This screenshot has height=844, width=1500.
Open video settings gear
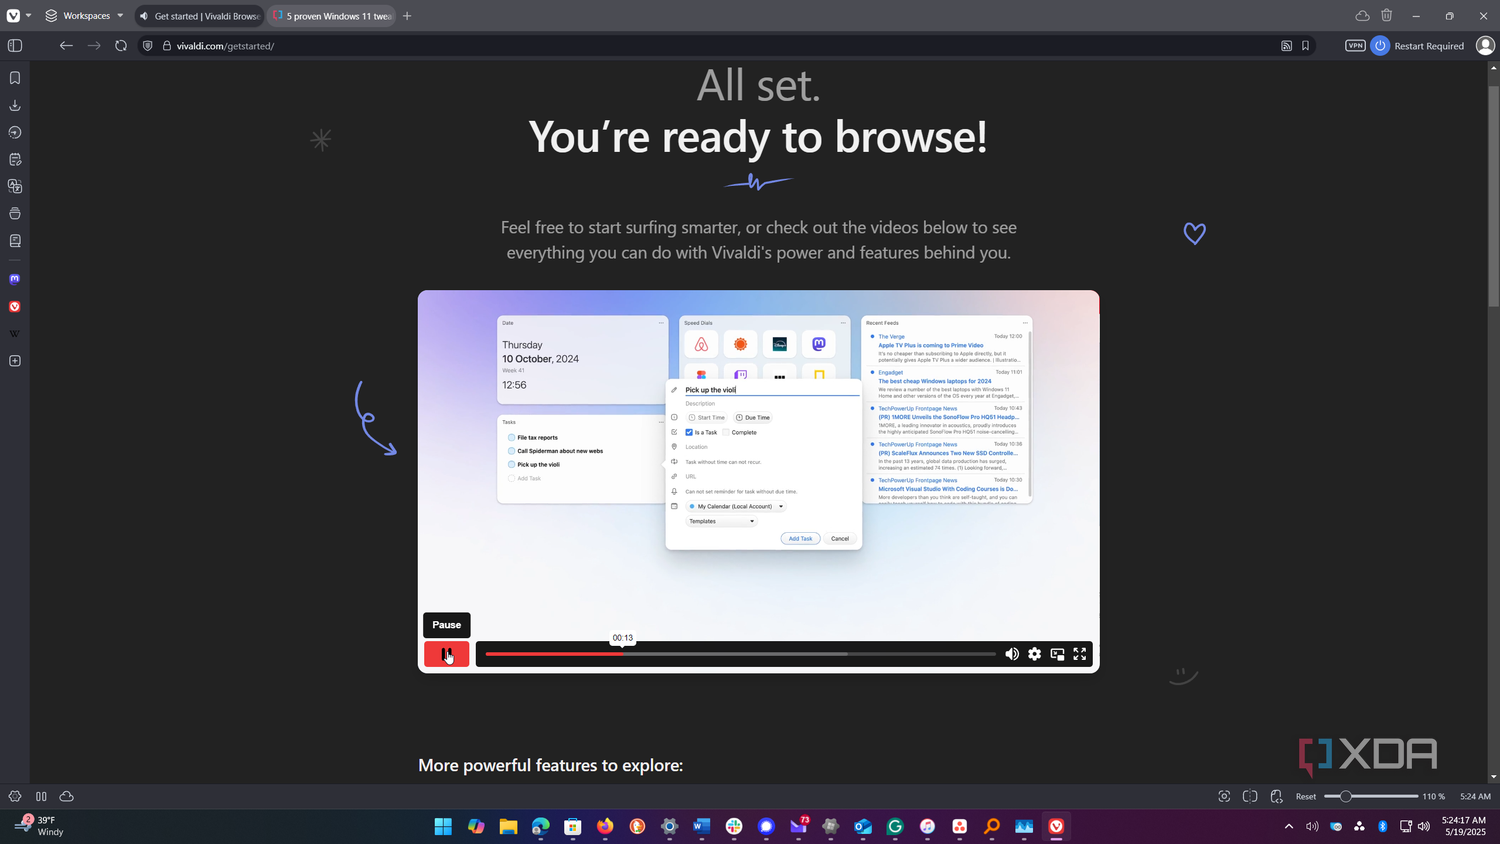(1034, 654)
